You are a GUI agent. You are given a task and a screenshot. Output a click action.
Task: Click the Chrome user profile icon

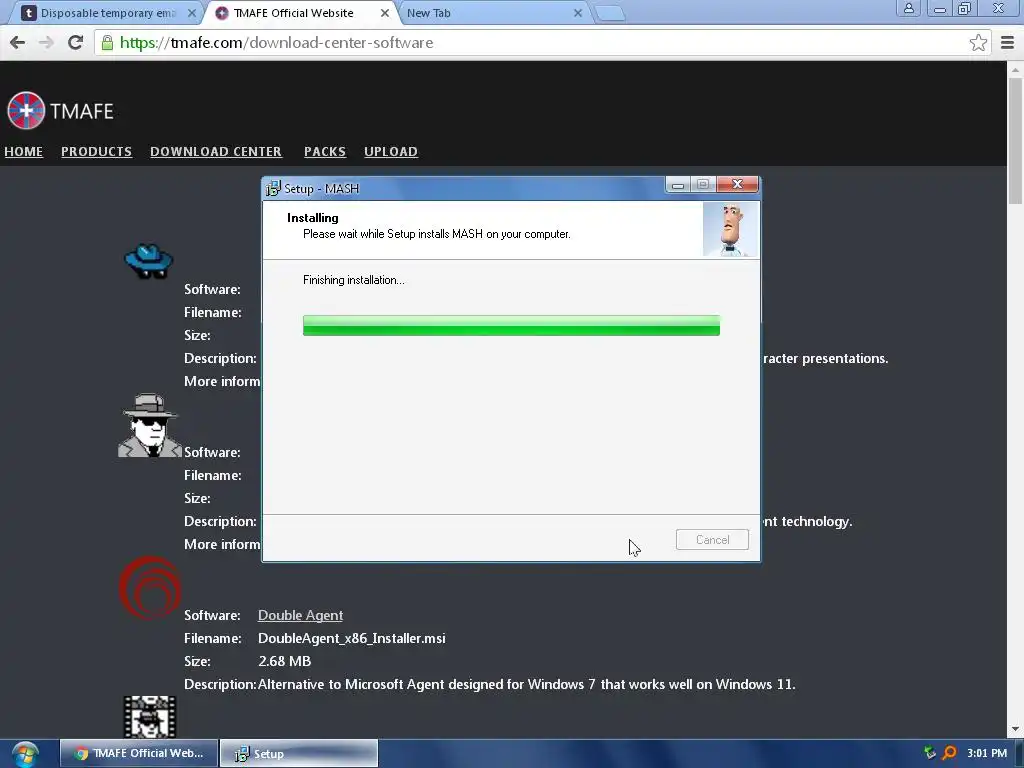click(x=908, y=8)
